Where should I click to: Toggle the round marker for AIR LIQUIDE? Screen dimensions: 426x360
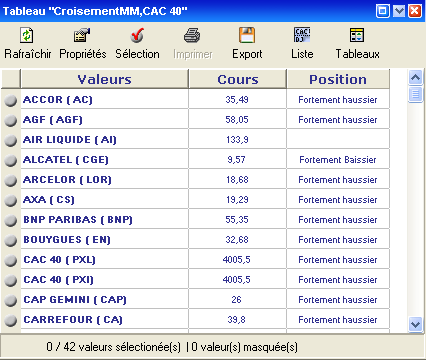pos(11,140)
